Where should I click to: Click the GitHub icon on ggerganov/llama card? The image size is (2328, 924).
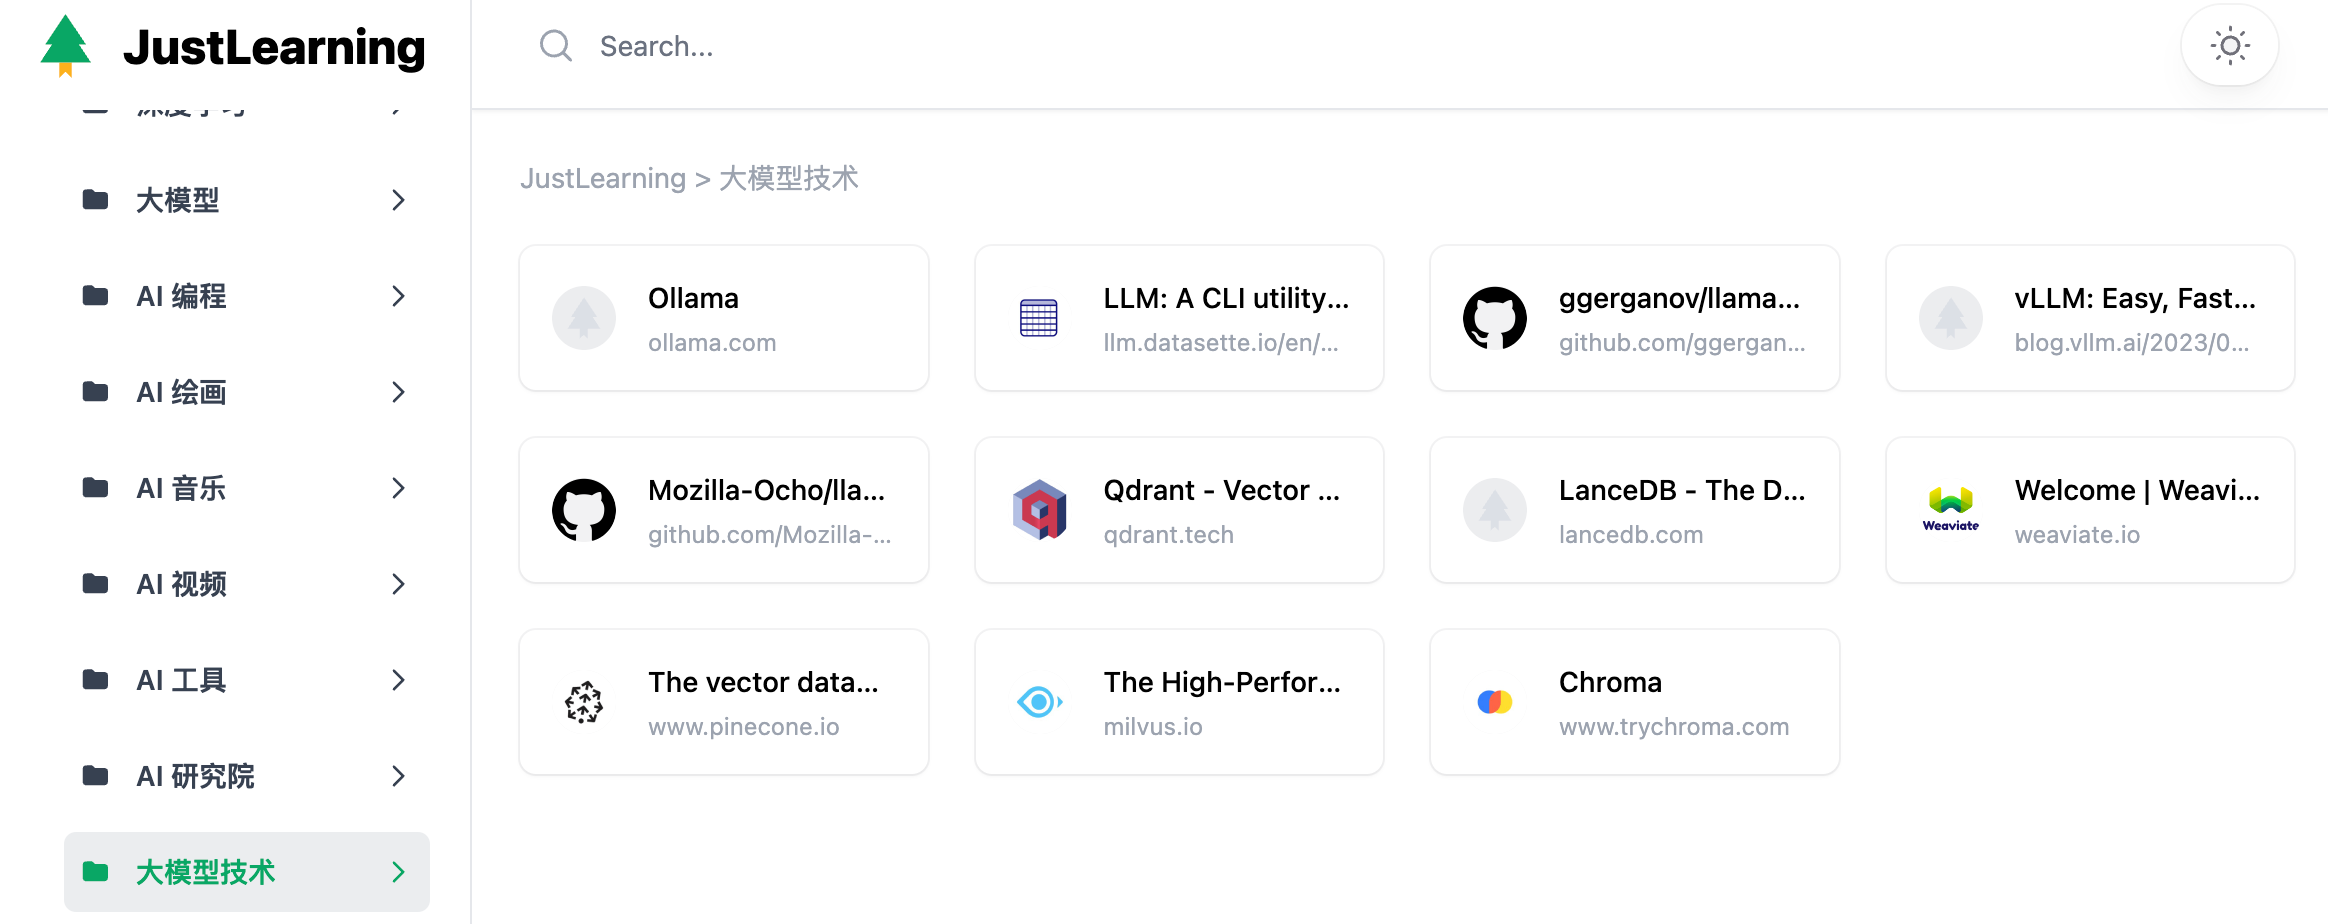pyautogui.click(x=1494, y=318)
